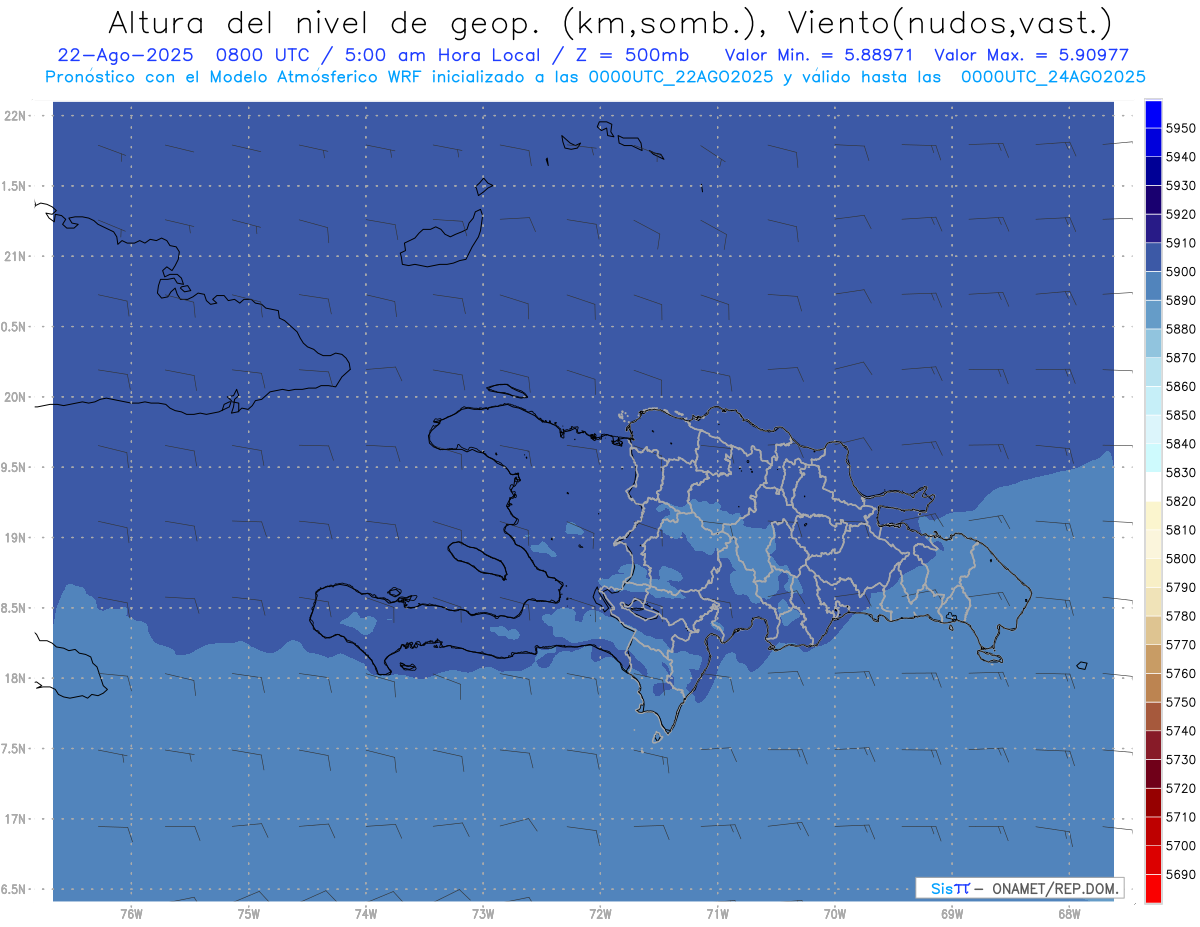Click the 5840 colorbar label
Screen dimensions: 1200x927
(x=1181, y=444)
